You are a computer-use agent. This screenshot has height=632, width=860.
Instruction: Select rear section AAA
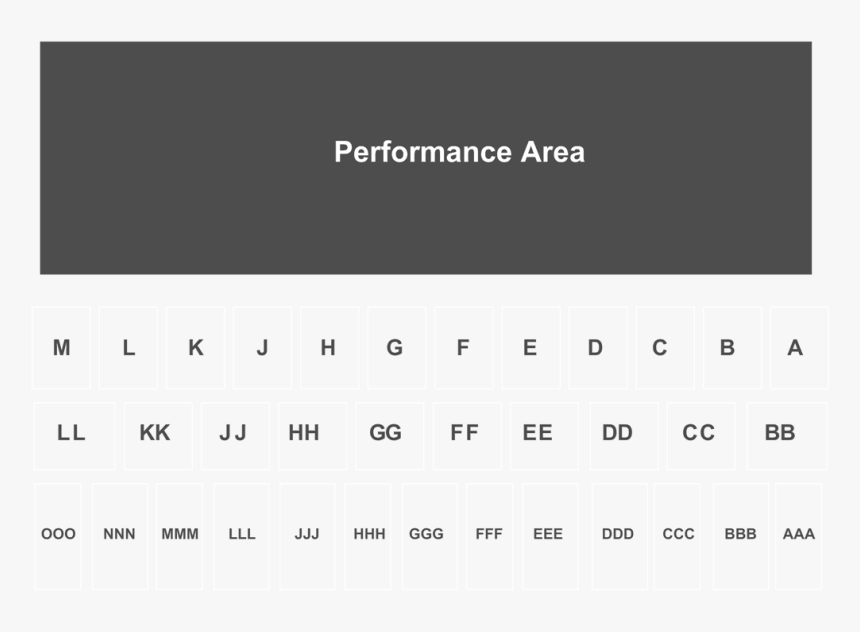(798, 534)
